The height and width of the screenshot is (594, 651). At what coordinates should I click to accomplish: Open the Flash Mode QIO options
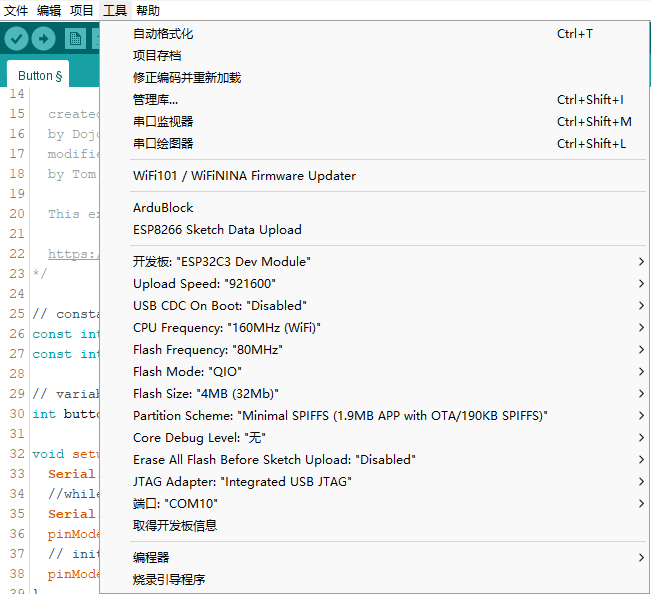click(187, 372)
